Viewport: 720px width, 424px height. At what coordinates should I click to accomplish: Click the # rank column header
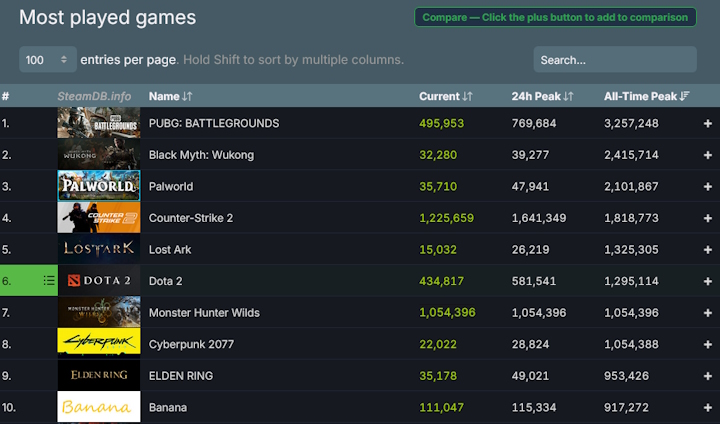pyautogui.click(x=6, y=96)
